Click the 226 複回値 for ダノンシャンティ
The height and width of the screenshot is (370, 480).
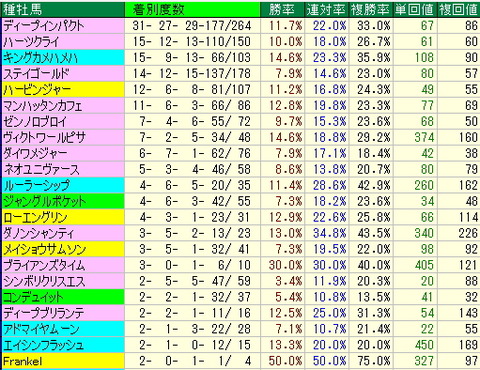pyautogui.click(x=468, y=234)
